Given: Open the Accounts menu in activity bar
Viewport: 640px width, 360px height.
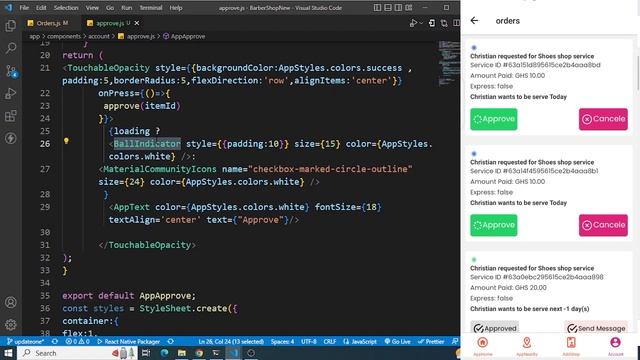Looking at the screenshot, I should pos(11,302).
